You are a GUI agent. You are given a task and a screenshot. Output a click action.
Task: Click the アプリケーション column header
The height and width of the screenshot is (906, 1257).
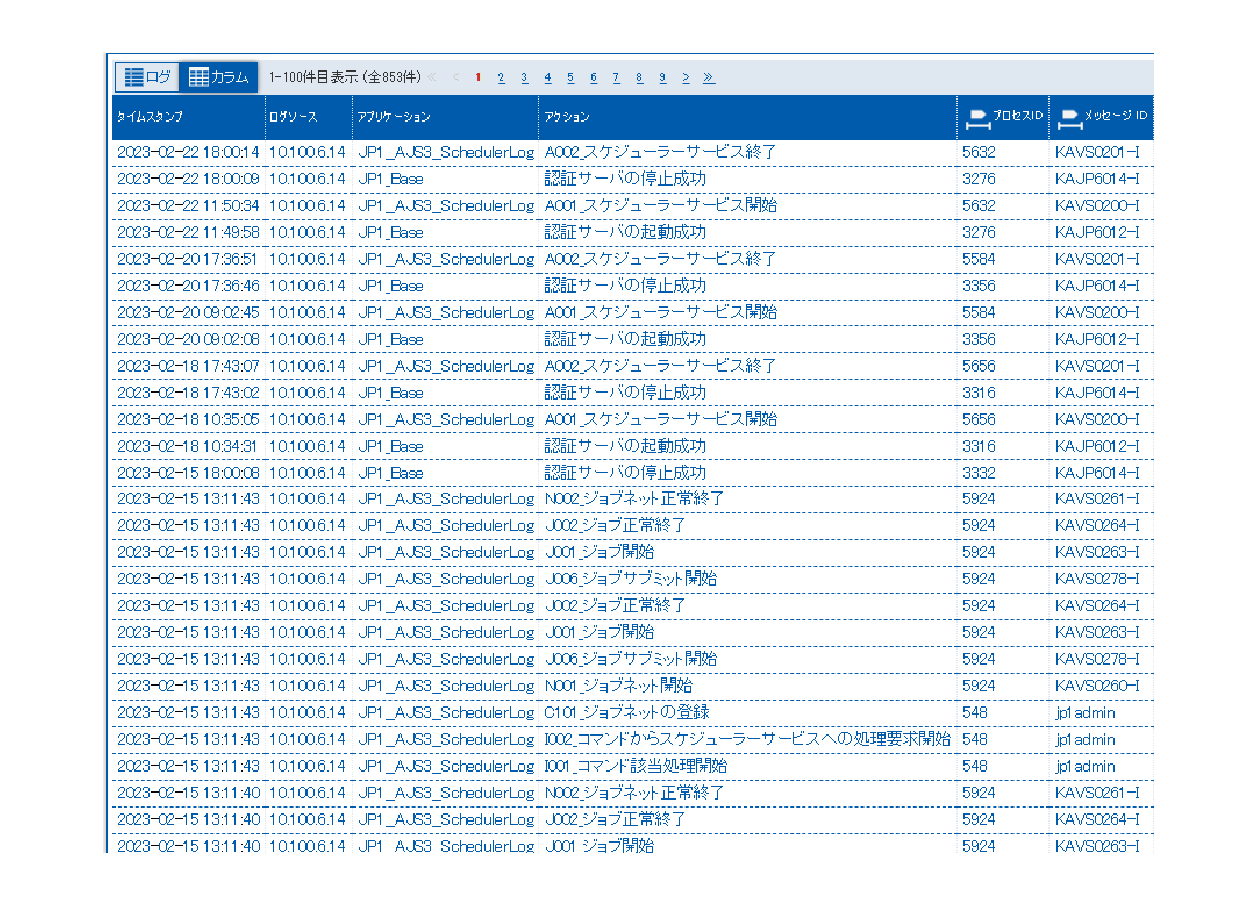coord(394,117)
